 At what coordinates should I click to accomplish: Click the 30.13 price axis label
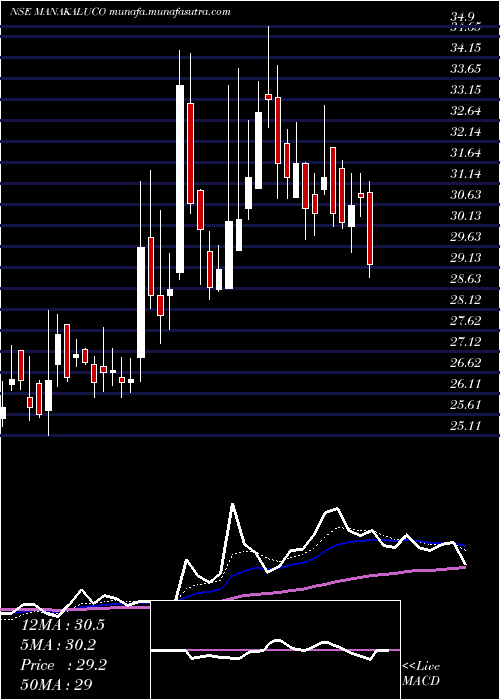[x=466, y=216]
